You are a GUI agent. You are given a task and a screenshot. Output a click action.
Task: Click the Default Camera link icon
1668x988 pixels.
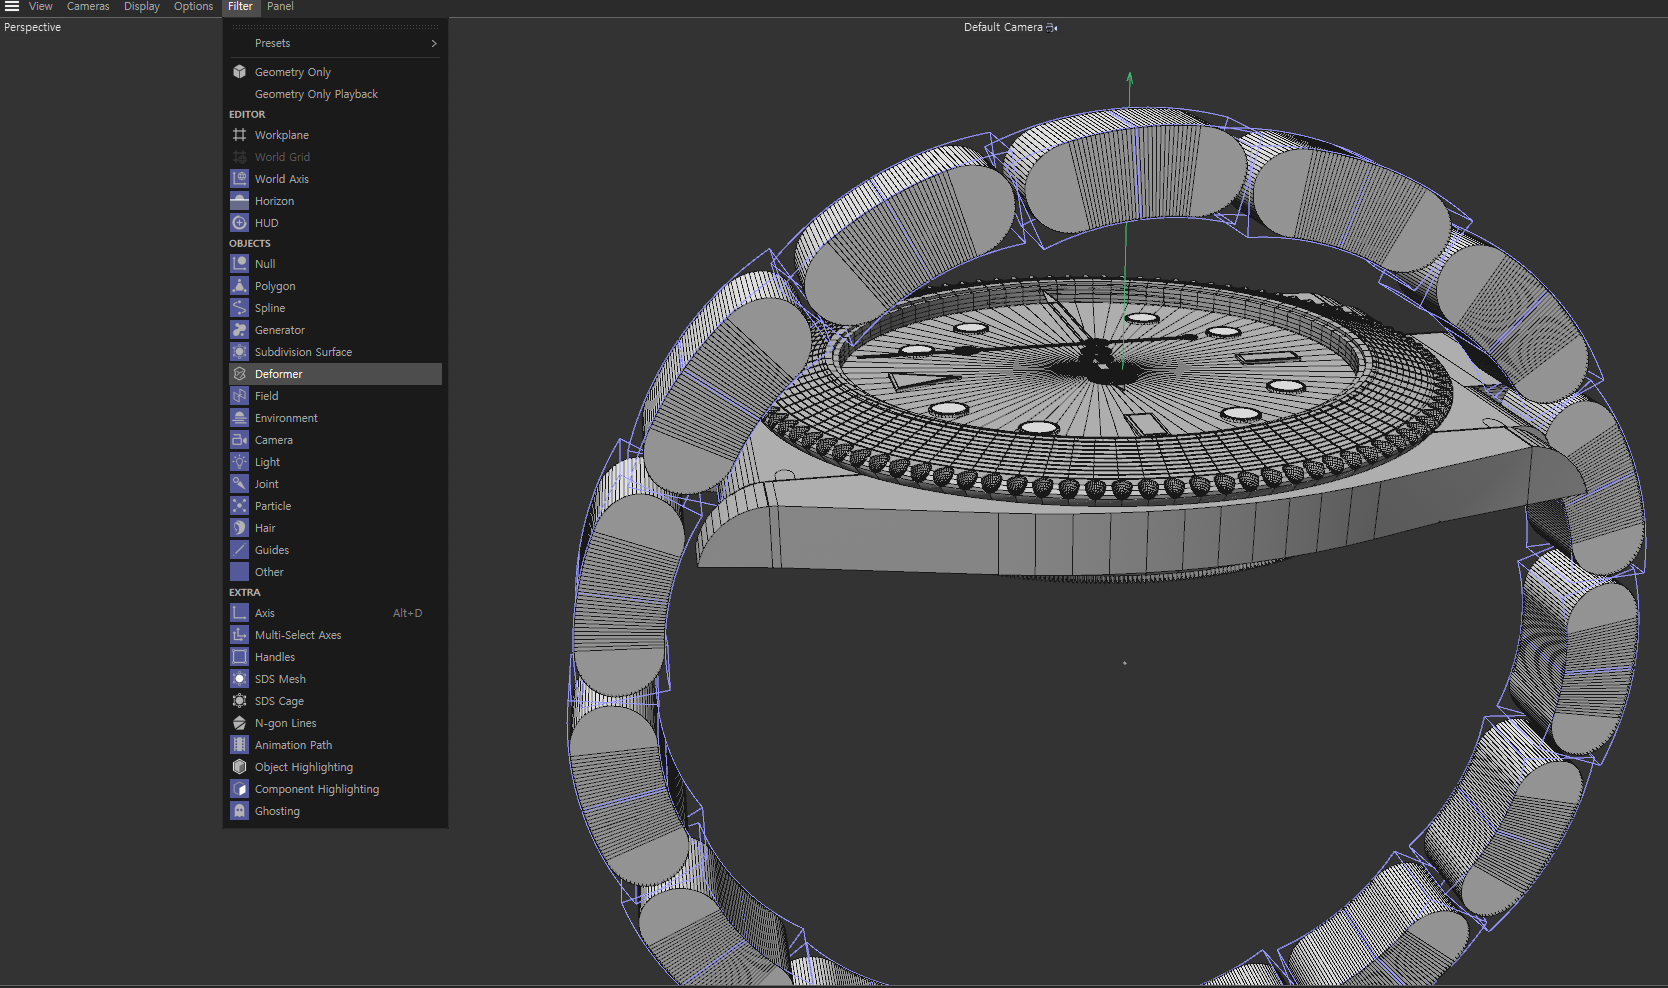[1052, 28]
